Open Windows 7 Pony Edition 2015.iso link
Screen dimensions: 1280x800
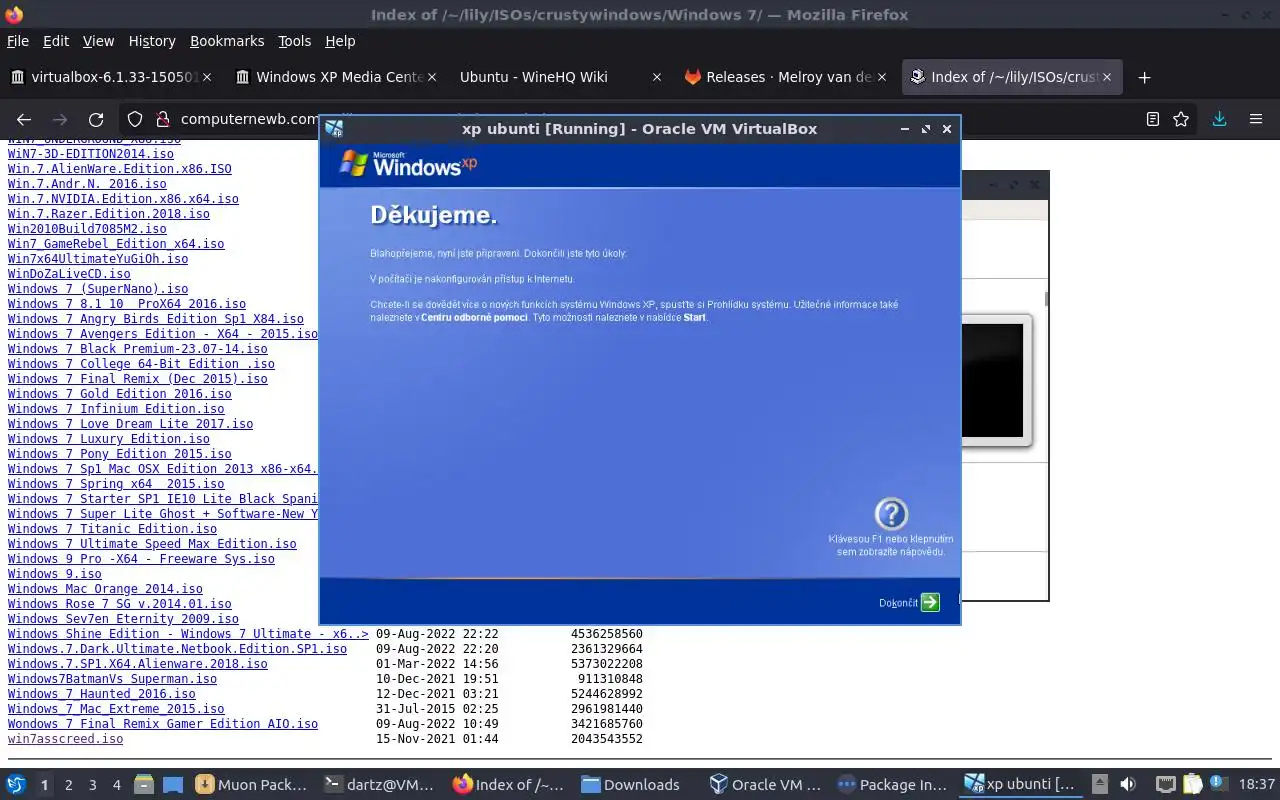click(x=120, y=454)
